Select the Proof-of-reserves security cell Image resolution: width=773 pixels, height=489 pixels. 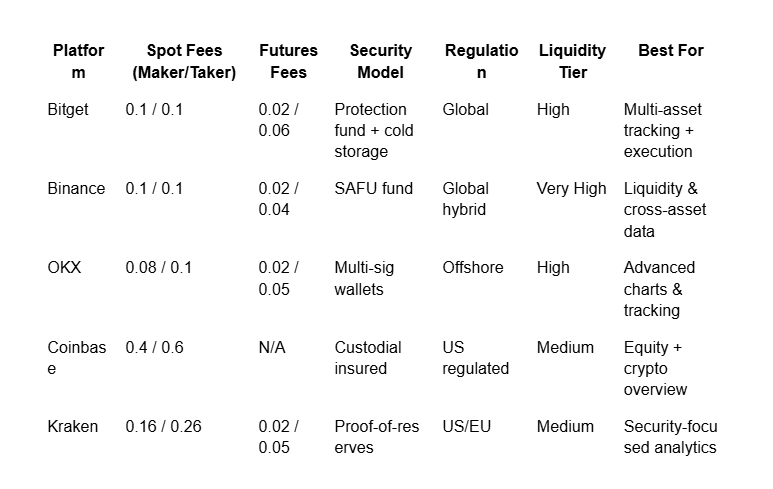pyautogui.click(x=377, y=437)
